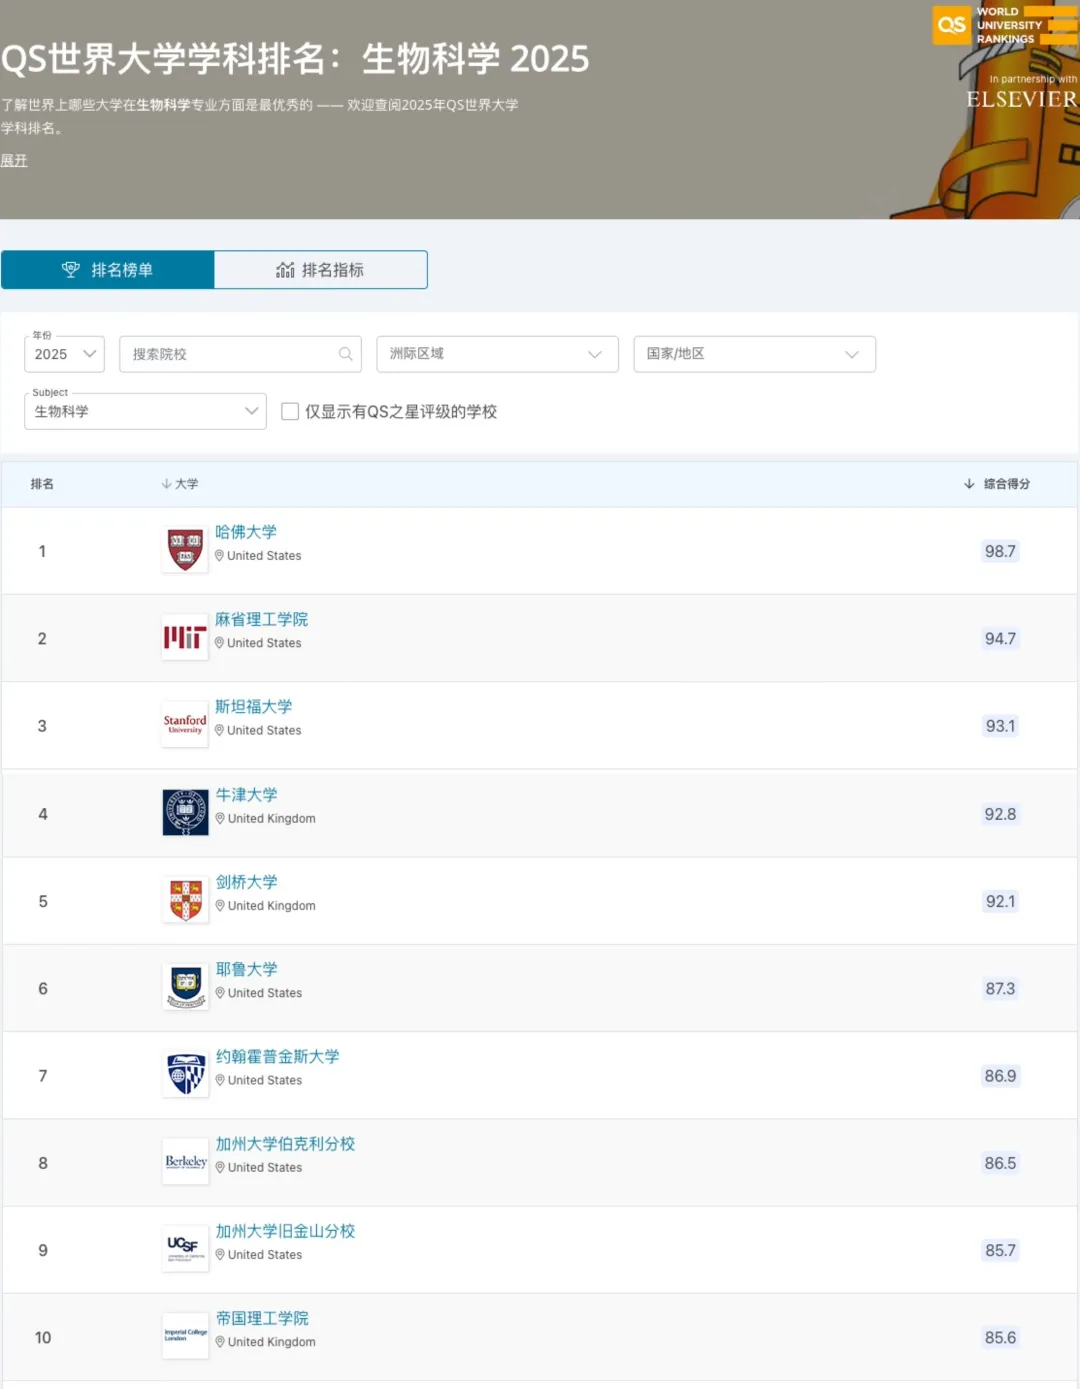
Task: Open the Cambridge University crest logo
Action: point(186,899)
